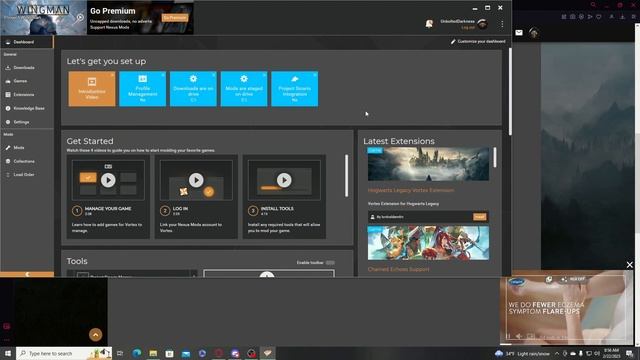Click Customize your dashboard
The height and width of the screenshot is (360, 640).
point(478,42)
